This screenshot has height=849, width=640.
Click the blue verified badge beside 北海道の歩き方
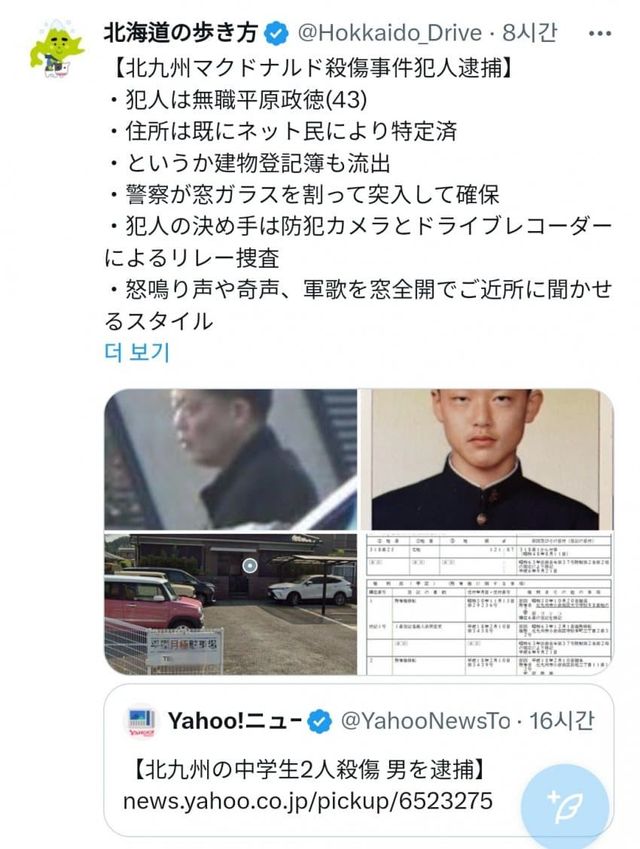(x=276, y=34)
